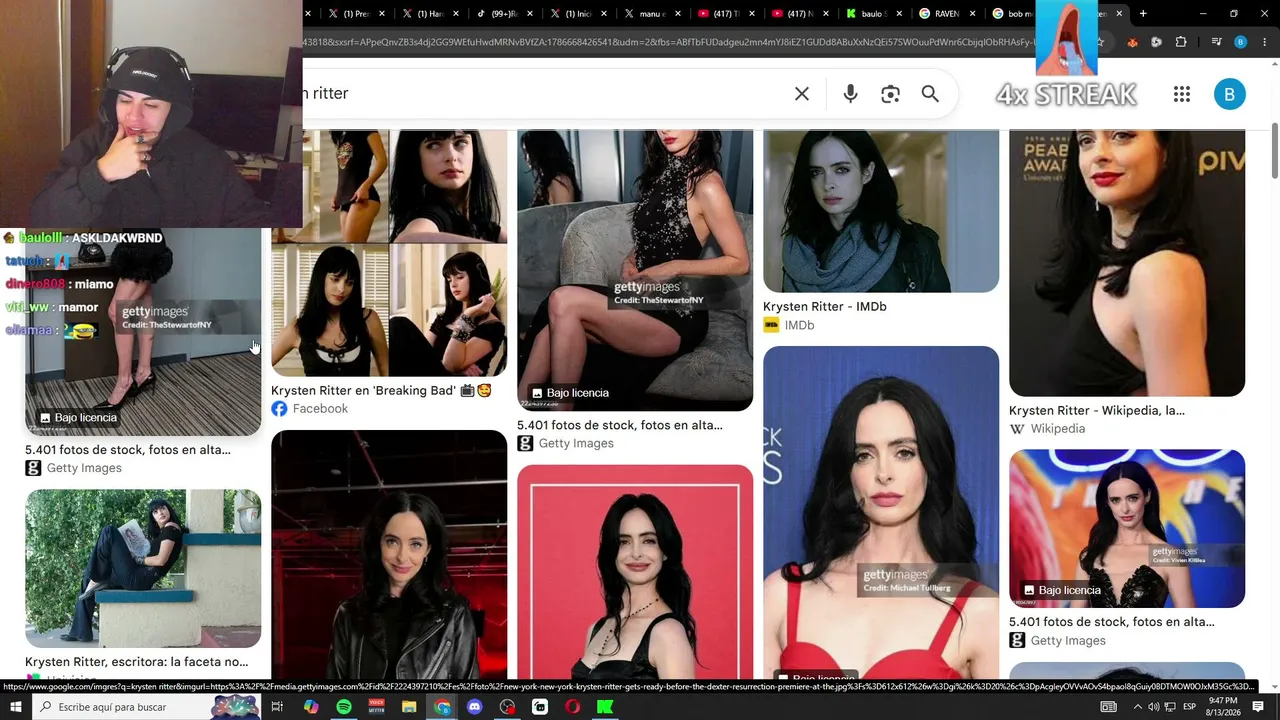Open File Explorer from the taskbar
This screenshot has height=720, width=1280.
409,707
